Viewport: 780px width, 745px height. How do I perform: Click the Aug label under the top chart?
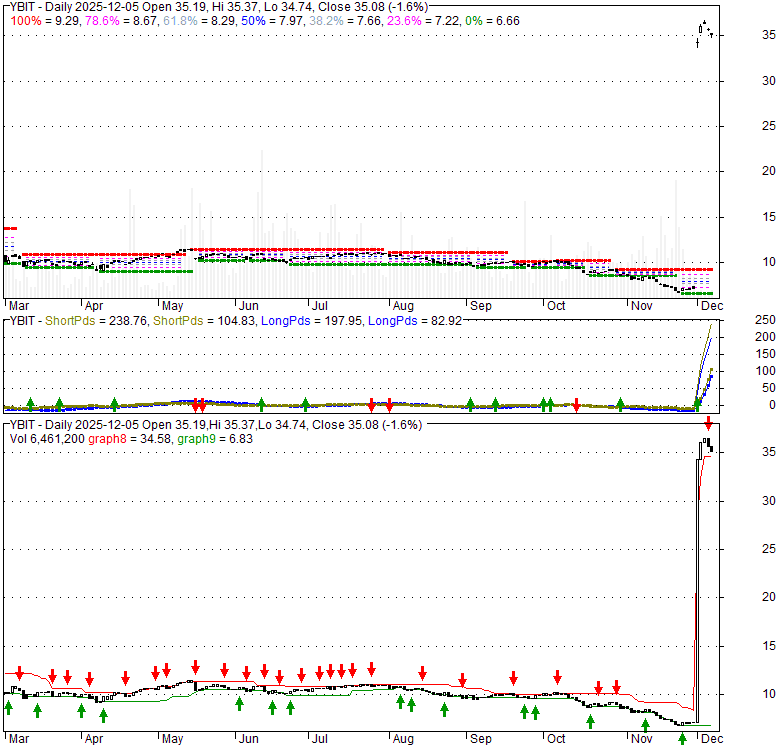pos(403,306)
